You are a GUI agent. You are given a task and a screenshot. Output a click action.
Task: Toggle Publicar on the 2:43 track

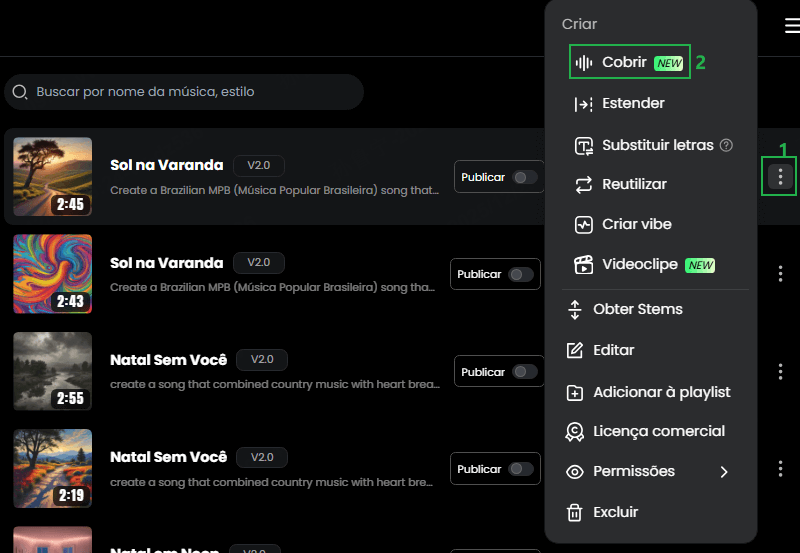pyautogui.click(x=520, y=274)
